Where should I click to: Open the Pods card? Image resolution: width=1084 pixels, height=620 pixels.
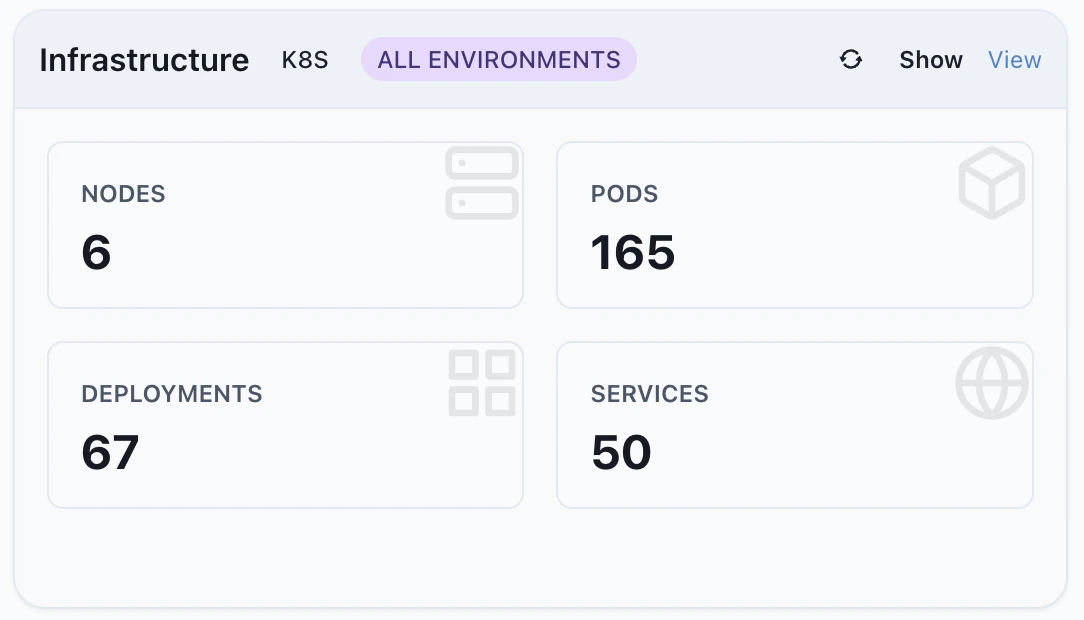click(x=795, y=224)
